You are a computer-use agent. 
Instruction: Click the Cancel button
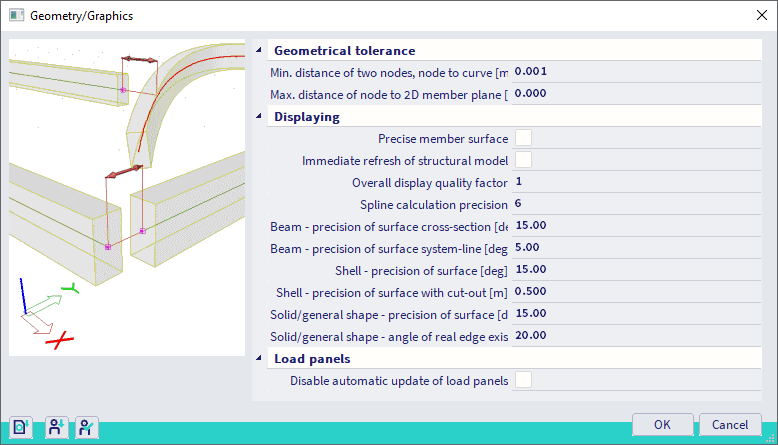coord(730,425)
